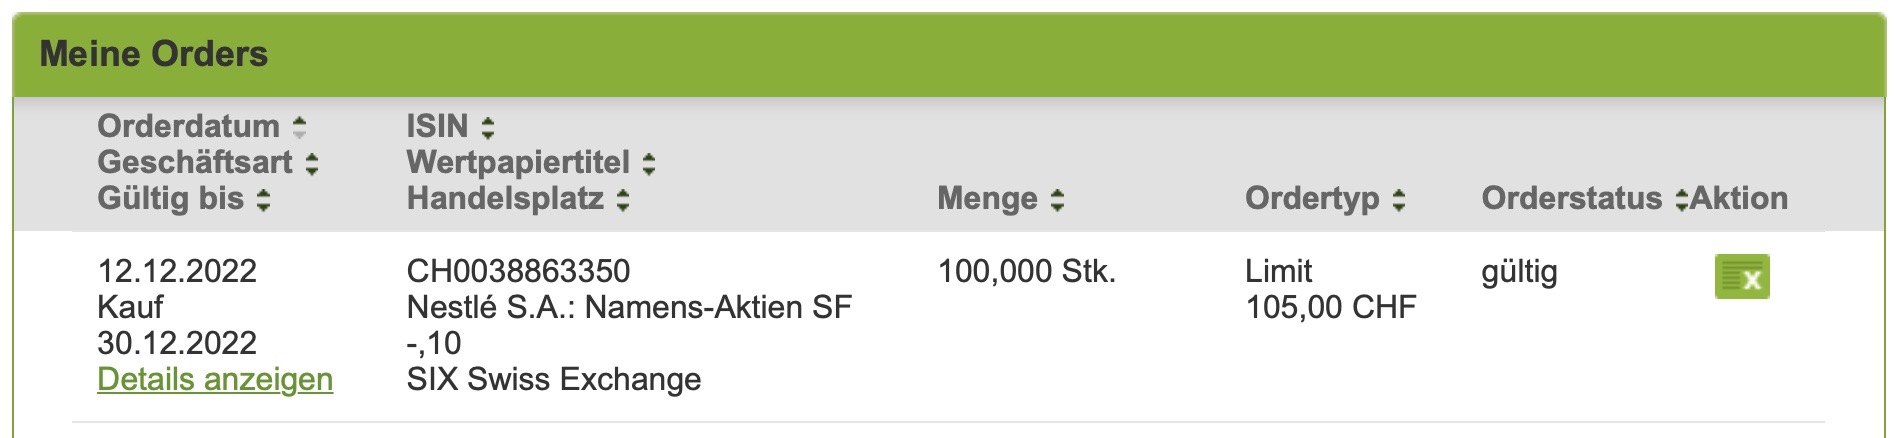1900x438 pixels.
Task: Click the sort arrows beside ISIN
Action: pos(488,127)
